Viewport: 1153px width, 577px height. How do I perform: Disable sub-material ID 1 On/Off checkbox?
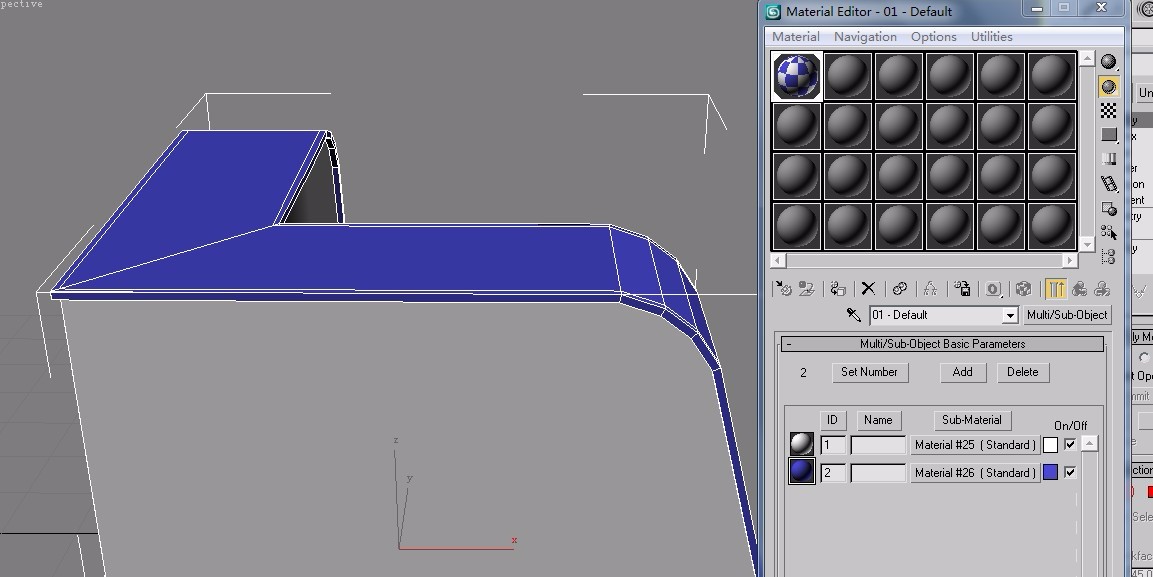1071,444
